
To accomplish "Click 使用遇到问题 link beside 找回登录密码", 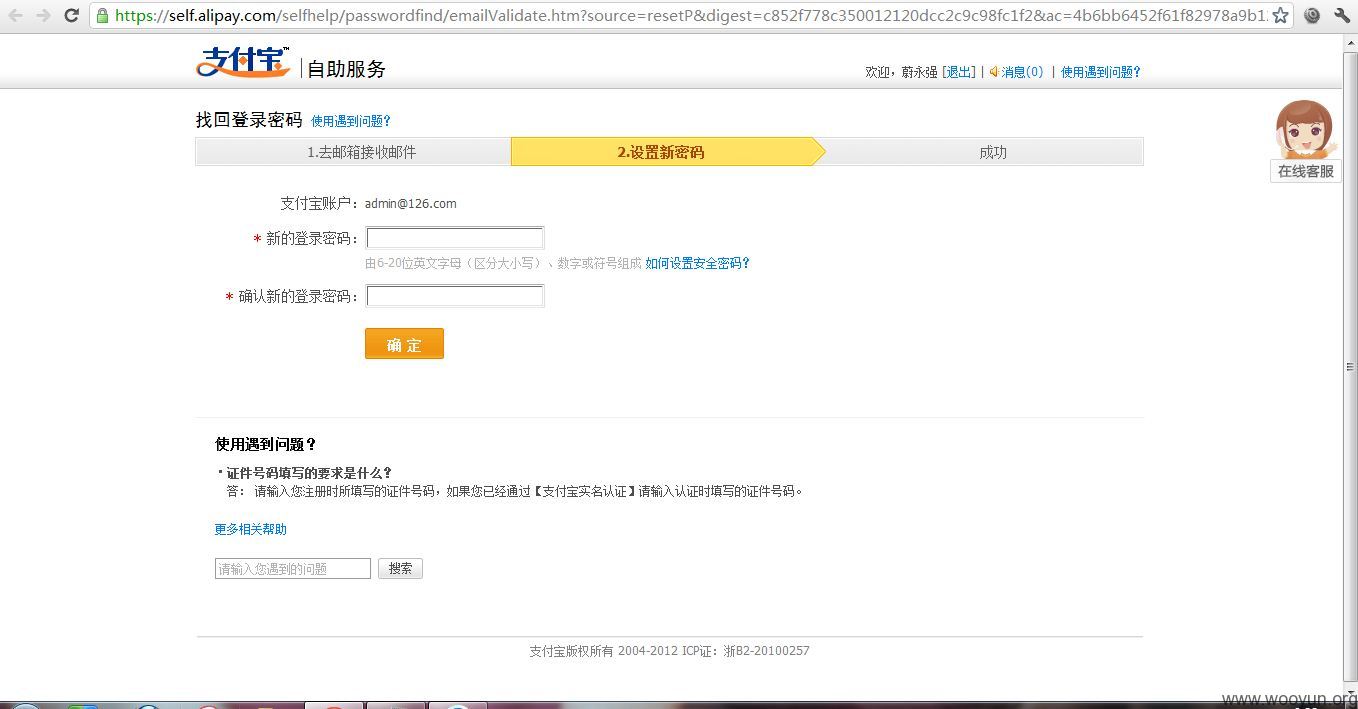I will tap(351, 121).
